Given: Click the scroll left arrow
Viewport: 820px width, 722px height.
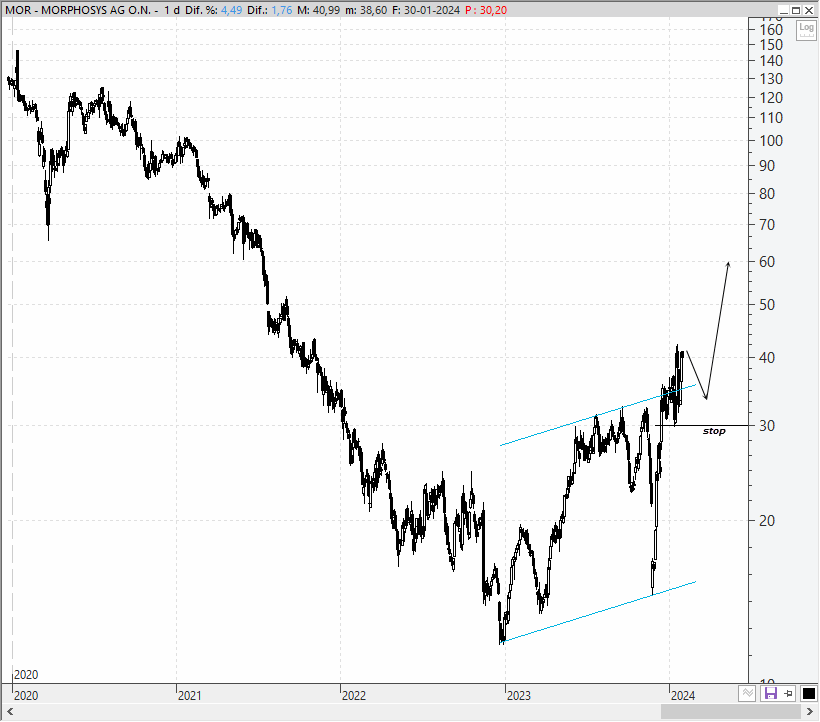Looking at the screenshot, I should [x=10, y=712].
